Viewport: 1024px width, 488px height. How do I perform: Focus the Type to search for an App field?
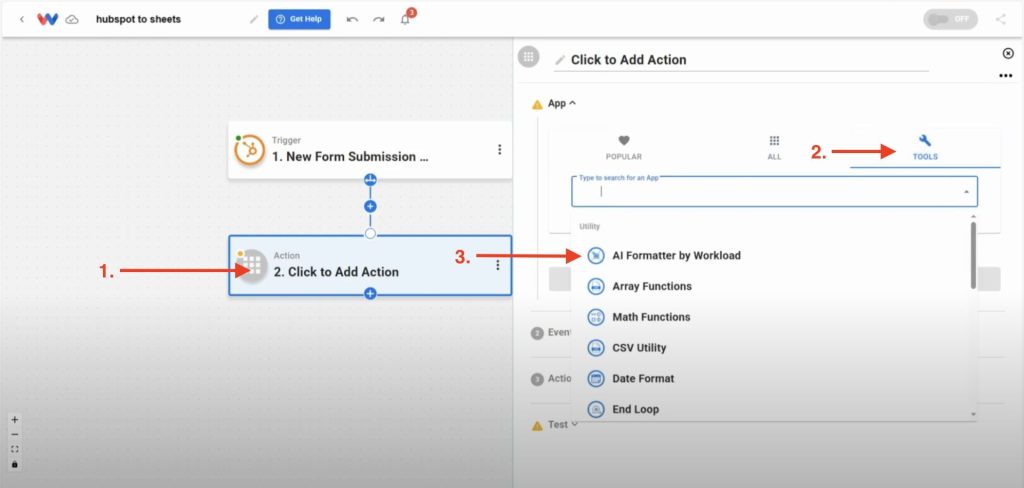tap(775, 191)
